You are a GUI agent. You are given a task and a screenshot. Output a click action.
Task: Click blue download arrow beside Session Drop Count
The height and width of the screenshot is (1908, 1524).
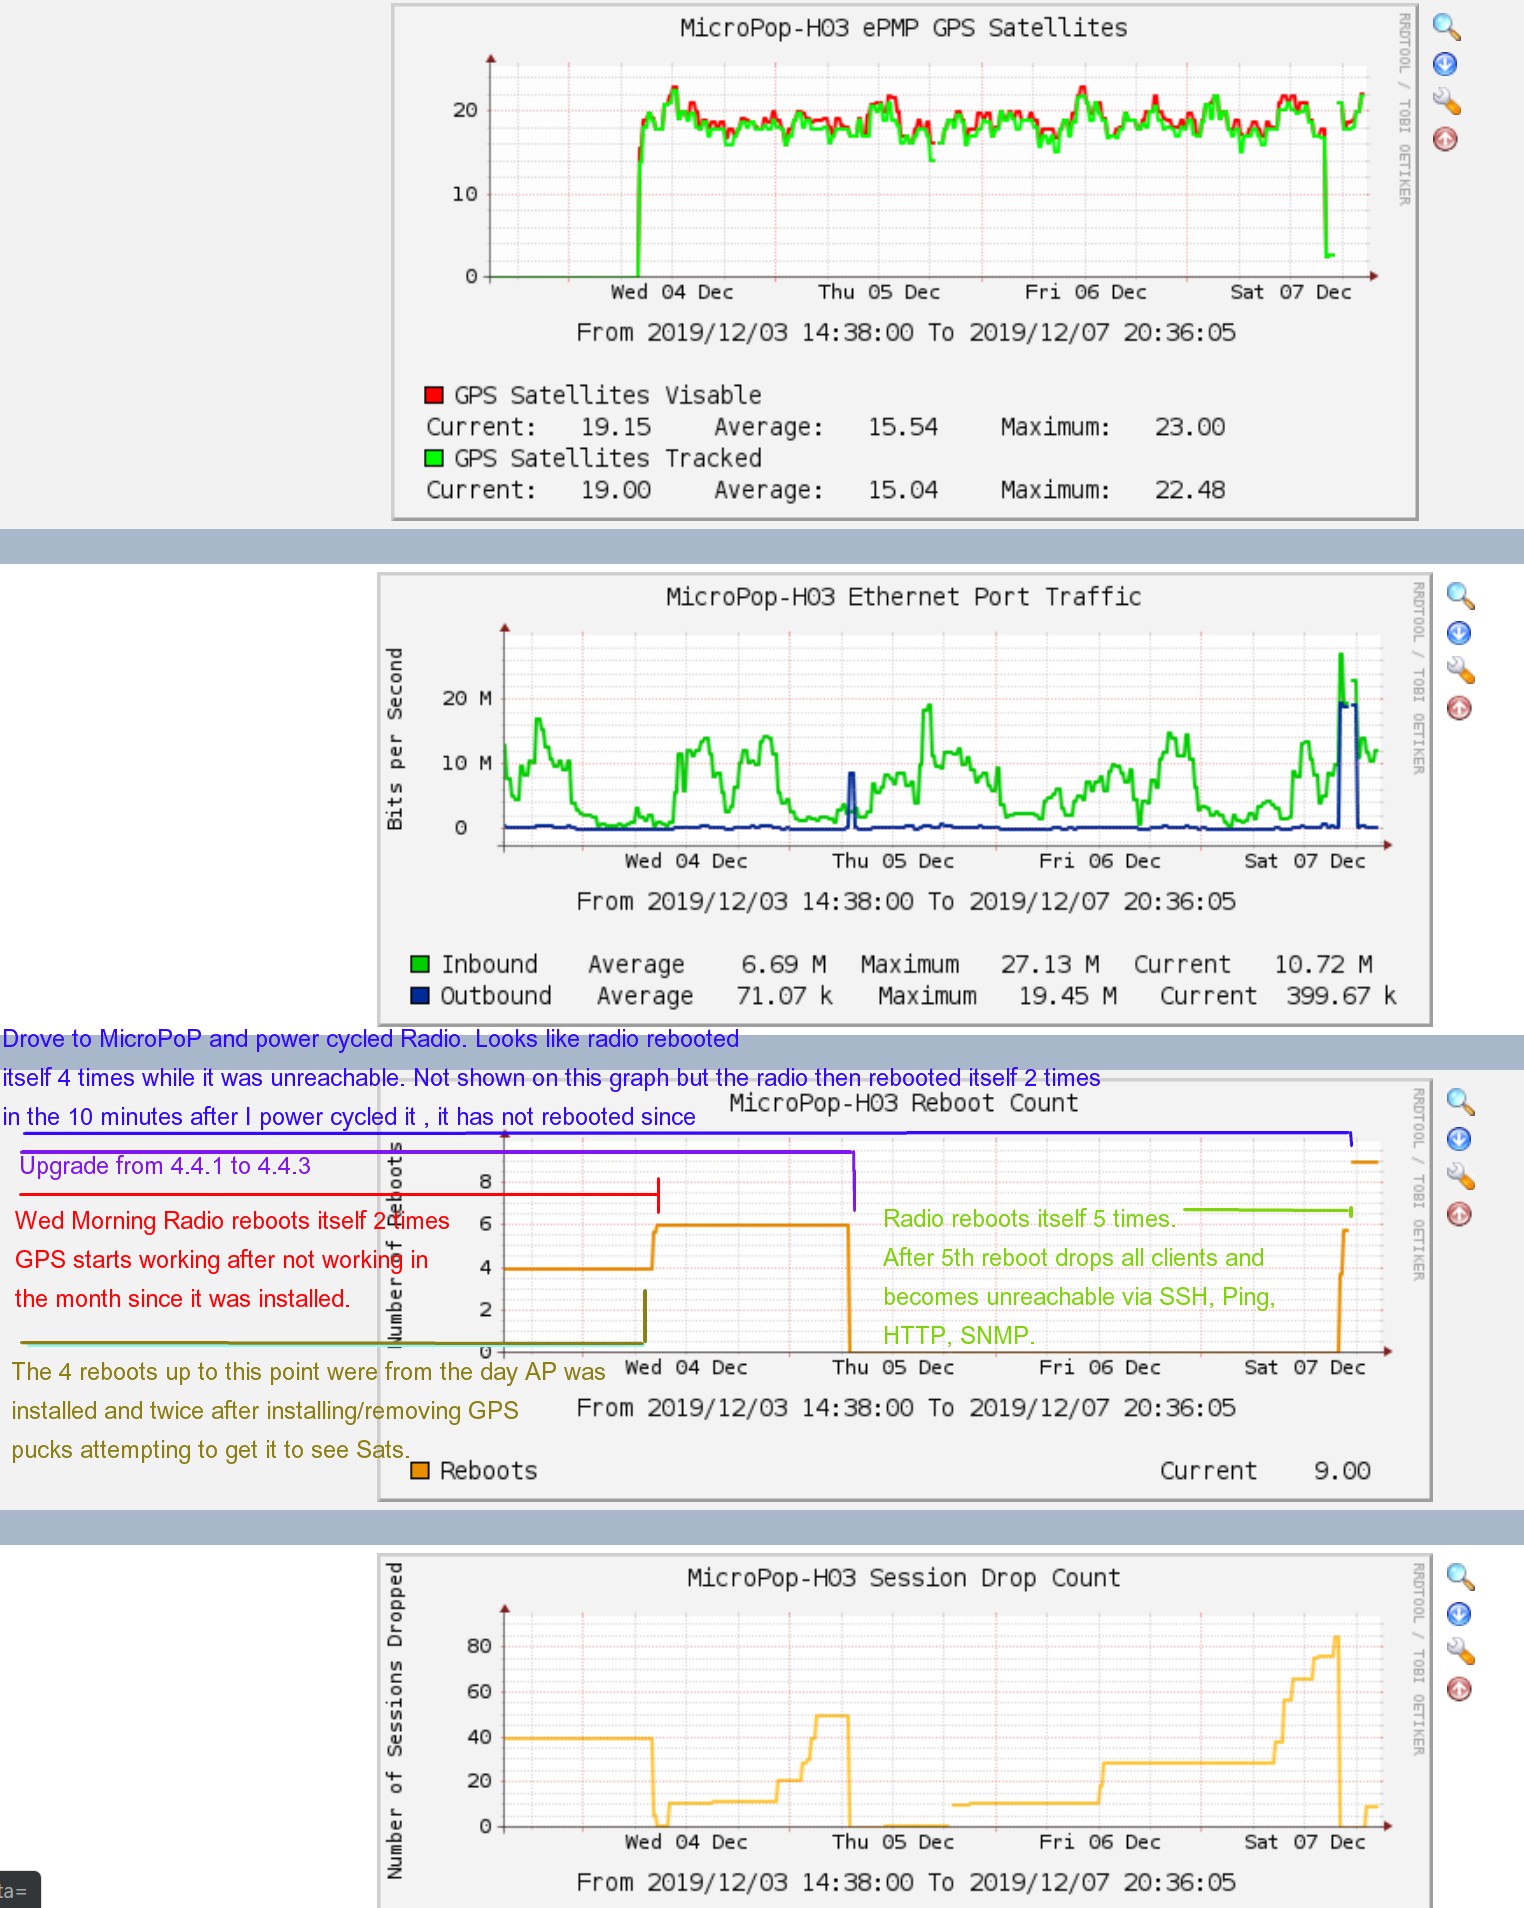[x=1459, y=1614]
